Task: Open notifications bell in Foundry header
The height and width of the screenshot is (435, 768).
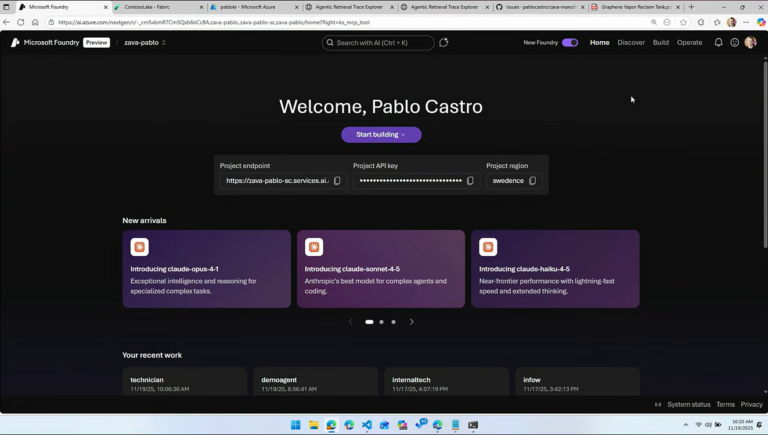Action: [x=718, y=43]
